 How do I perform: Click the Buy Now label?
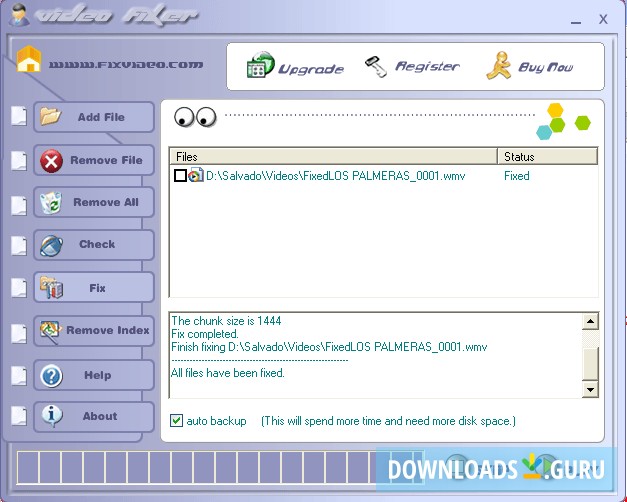pyautogui.click(x=545, y=67)
